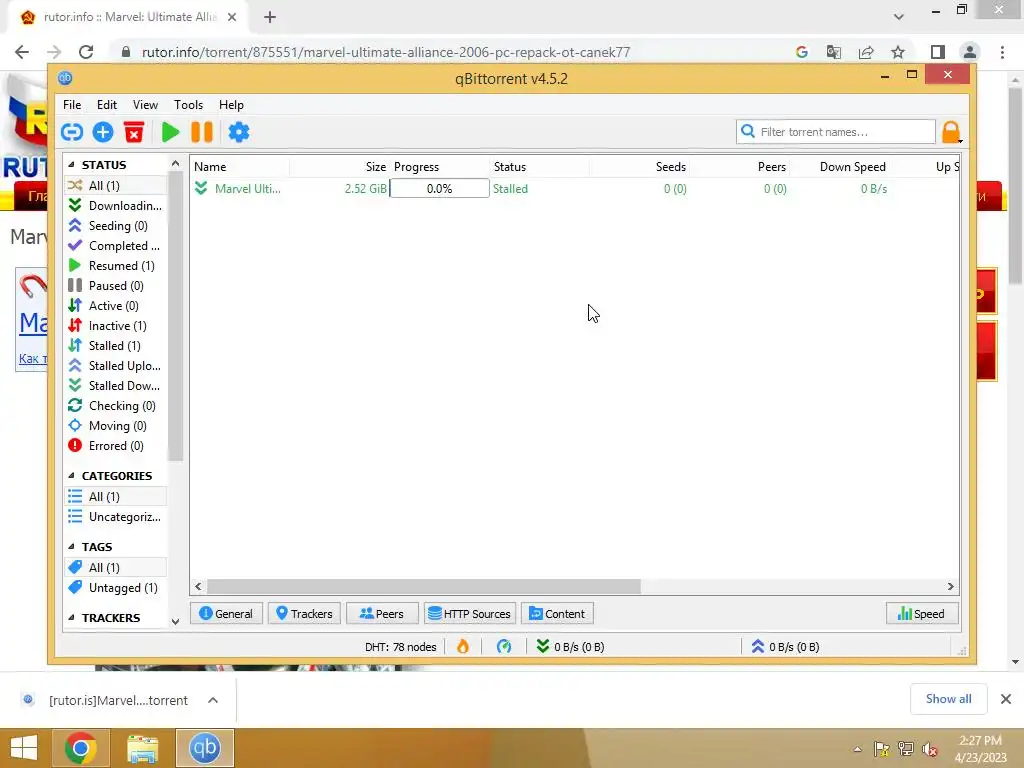Viewport: 1024px width, 768px height.
Task: Click the orange Pause toolbar icon
Action: click(x=202, y=132)
